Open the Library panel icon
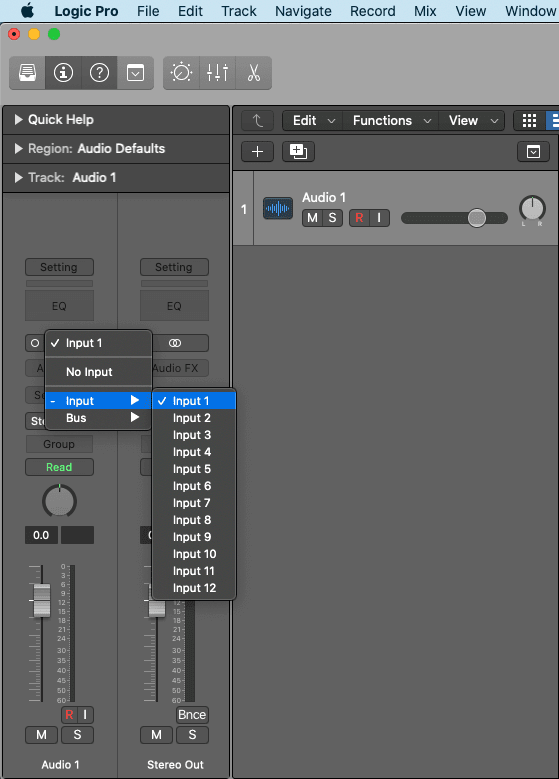Image resolution: width=559 pixels, height=779 pixels. click(x=27, y=73)
